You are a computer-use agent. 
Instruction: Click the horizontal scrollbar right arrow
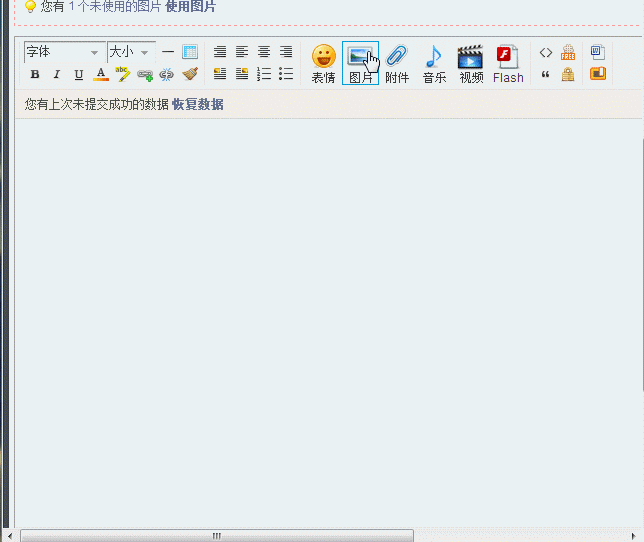pos(633,536)
